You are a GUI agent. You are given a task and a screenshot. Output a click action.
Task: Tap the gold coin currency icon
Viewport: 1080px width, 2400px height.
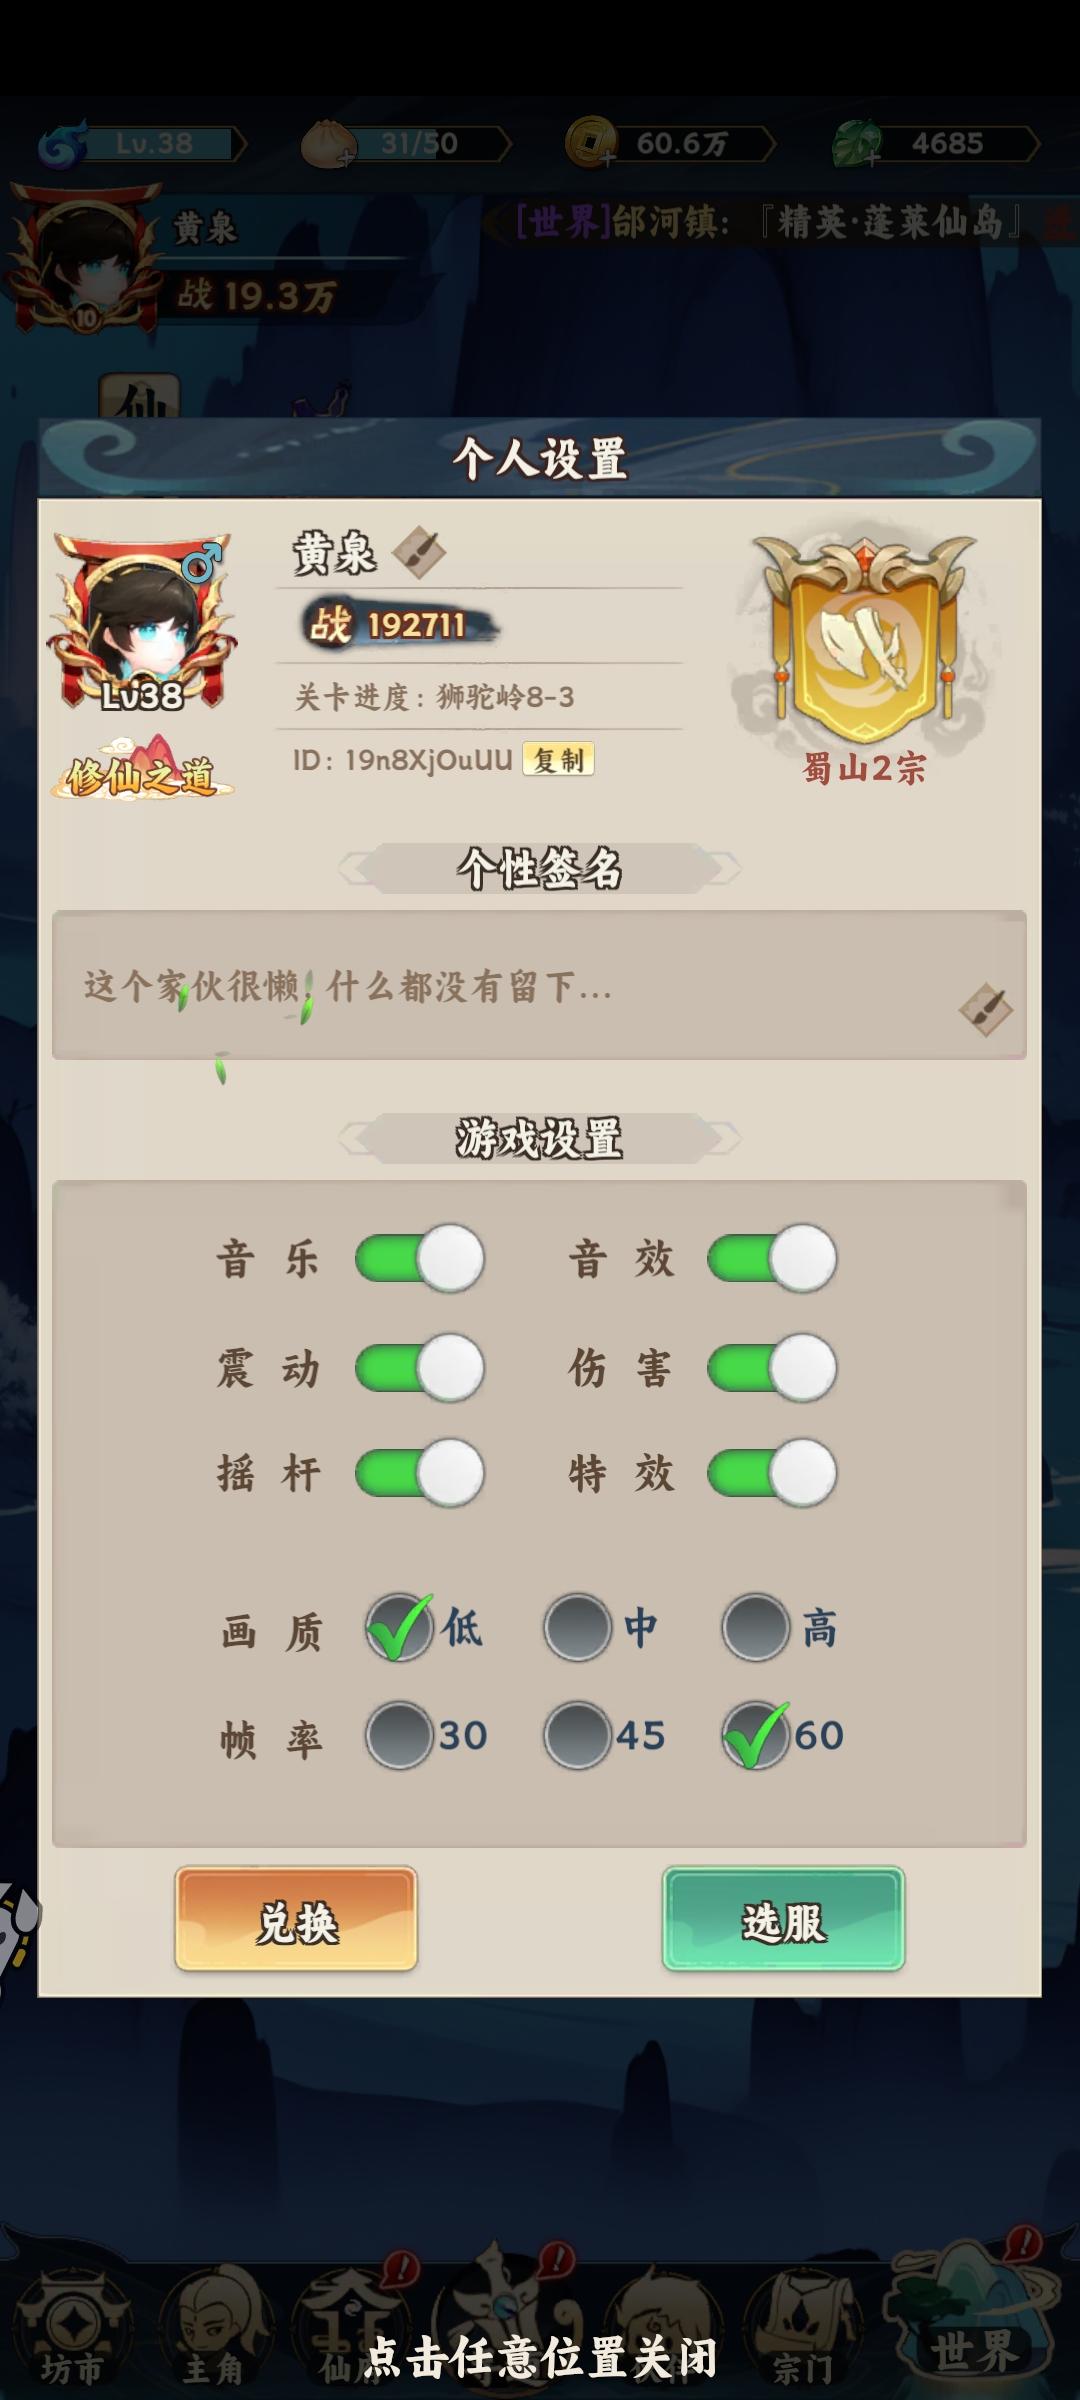592,143
